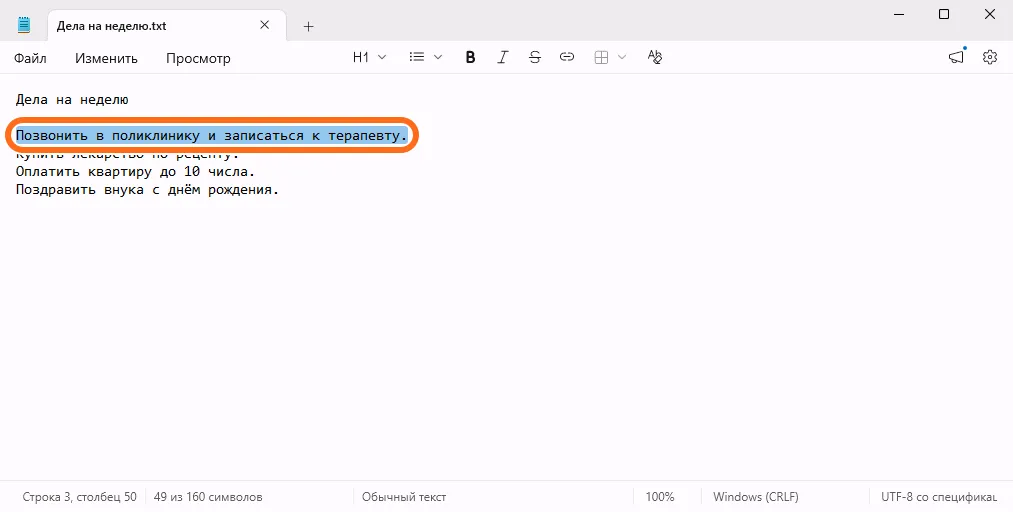Screen dimensions: 1013x512
Task: Open the Файл menu
Action: tap(30, 58)
